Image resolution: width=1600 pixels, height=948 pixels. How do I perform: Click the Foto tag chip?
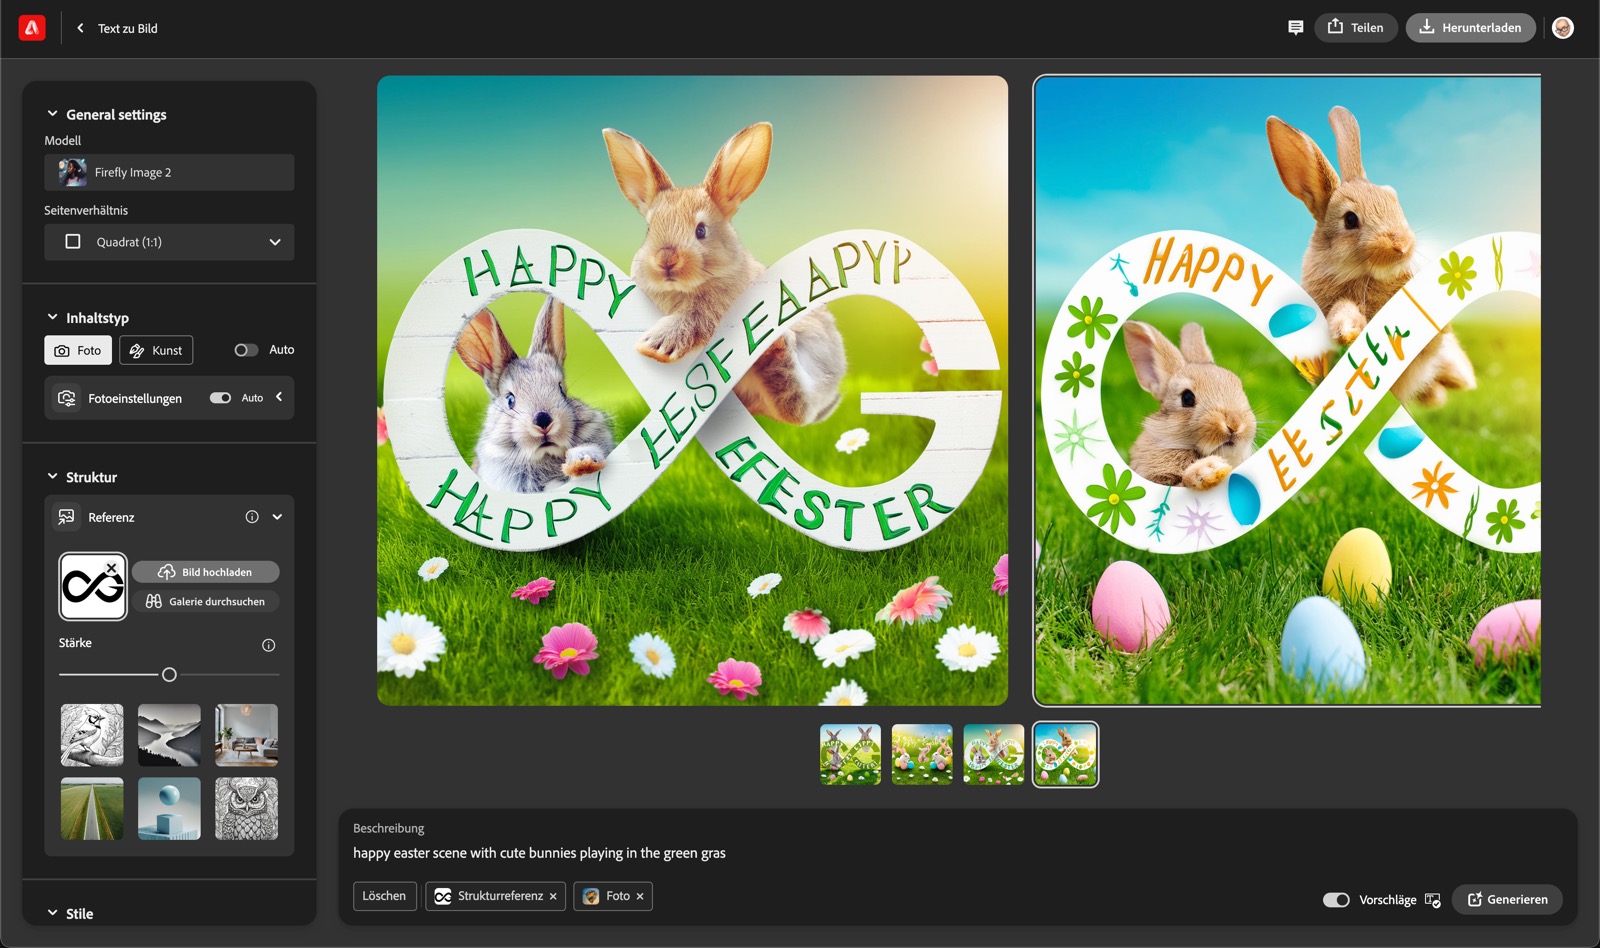[x=613, y=896]
